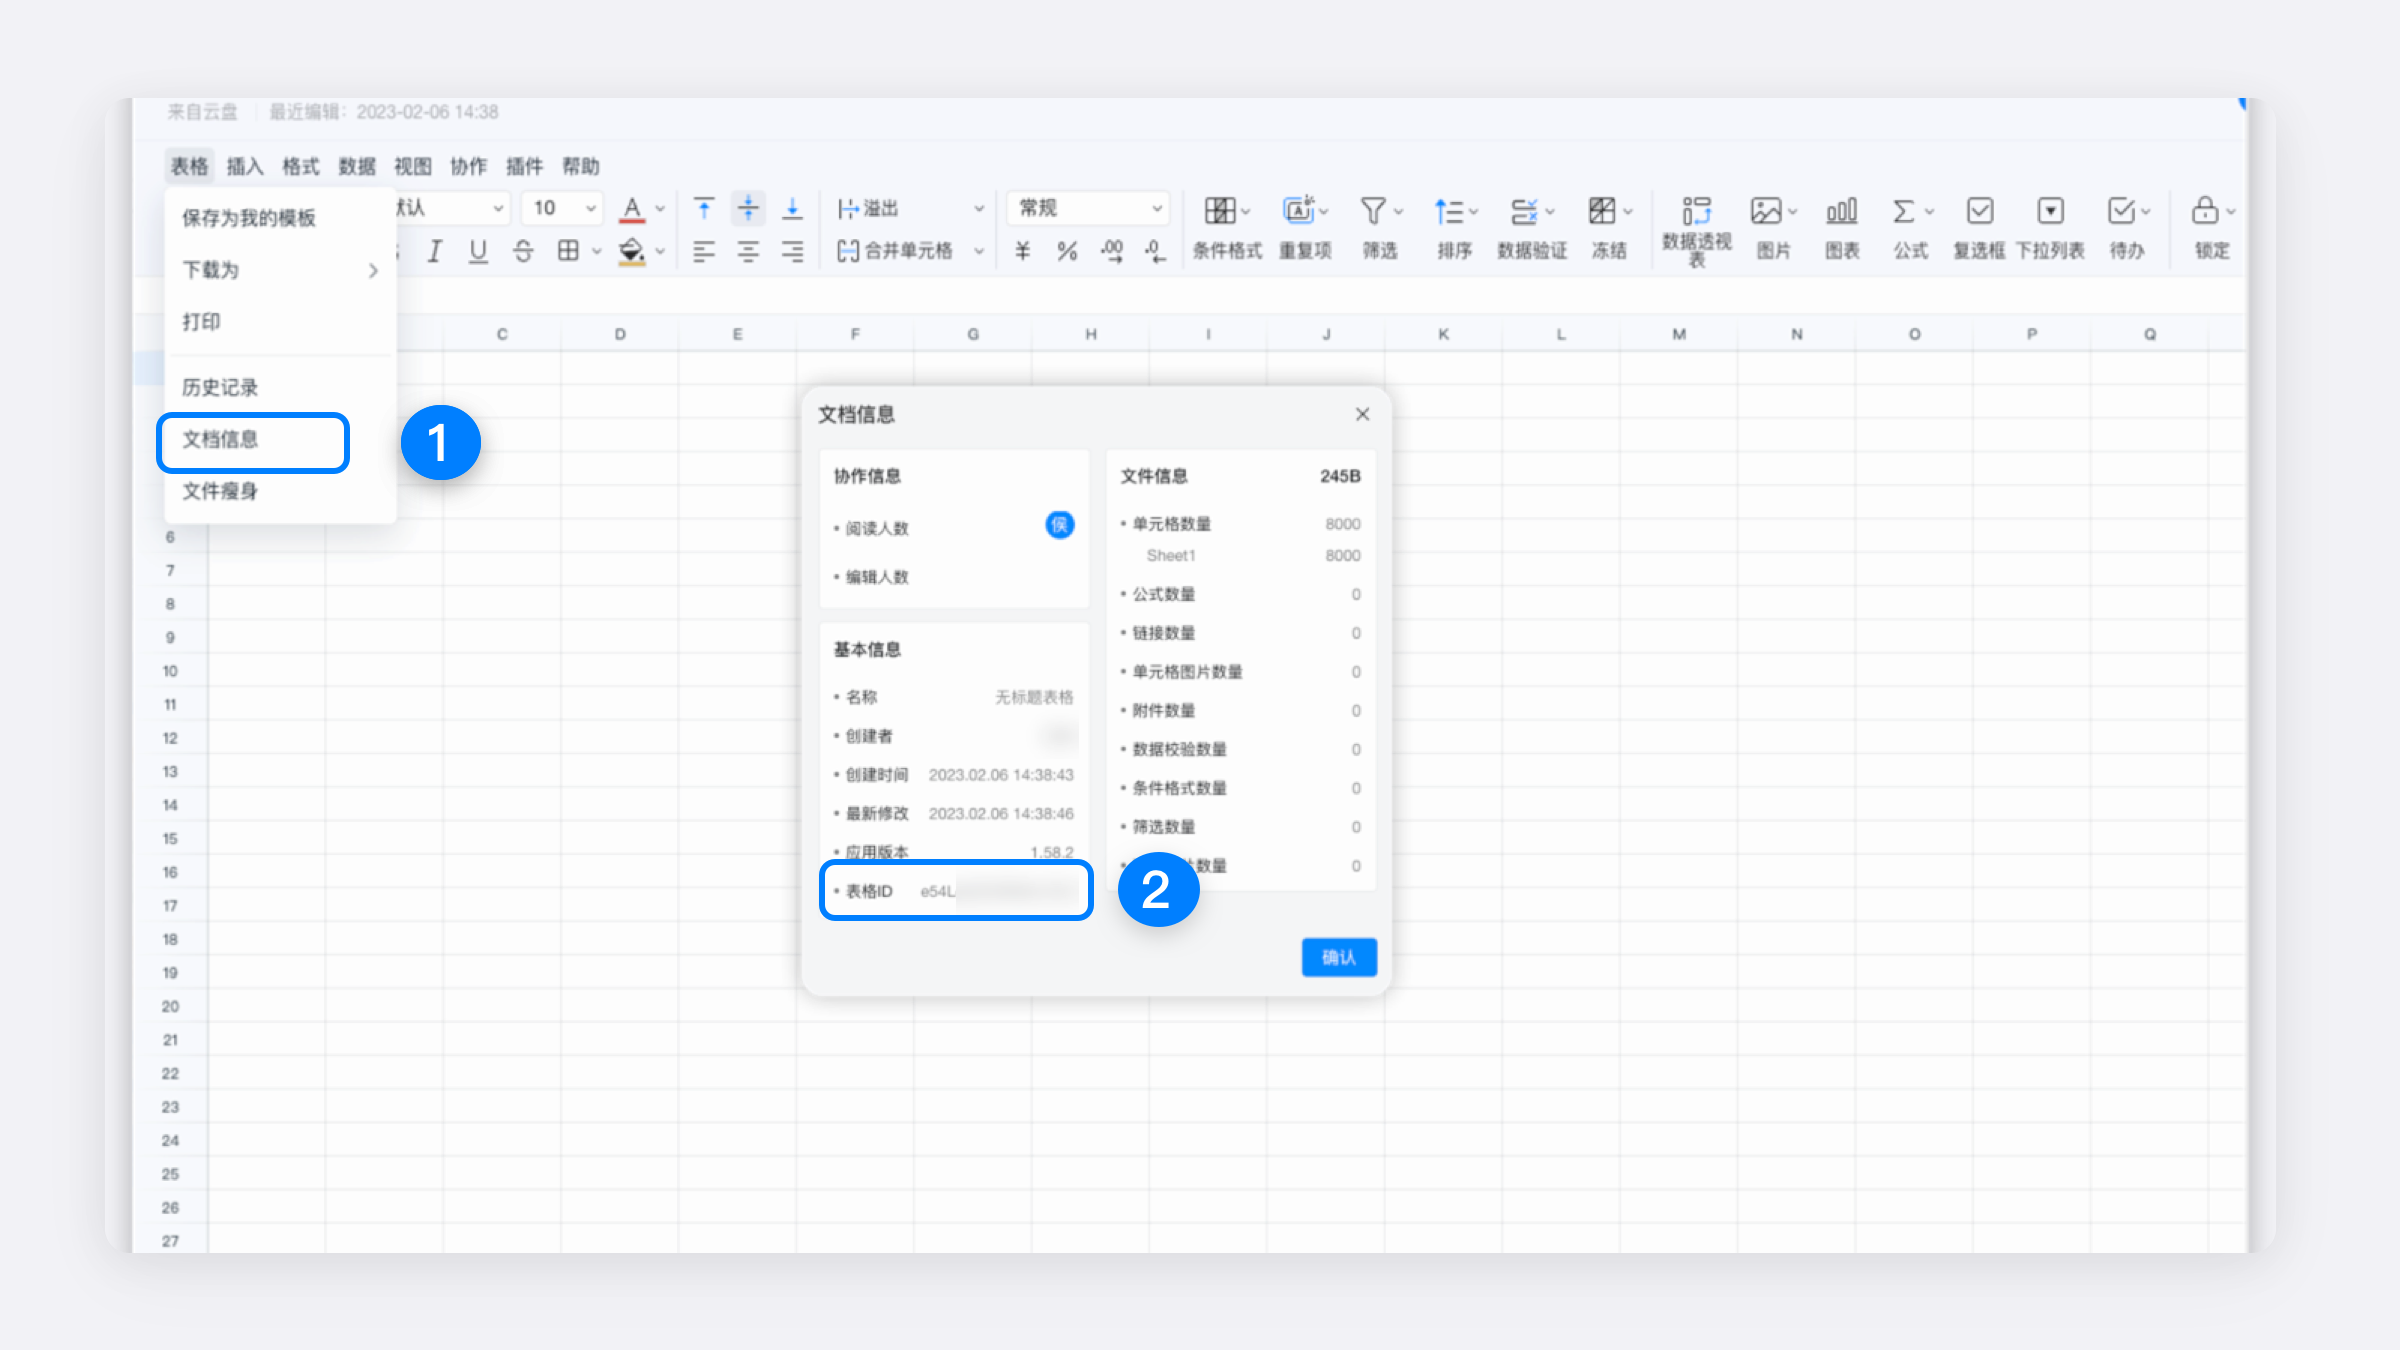Toggle strikethrough formatting
This screenshot has height=1350, width=2400.
(x=523, y=251)
